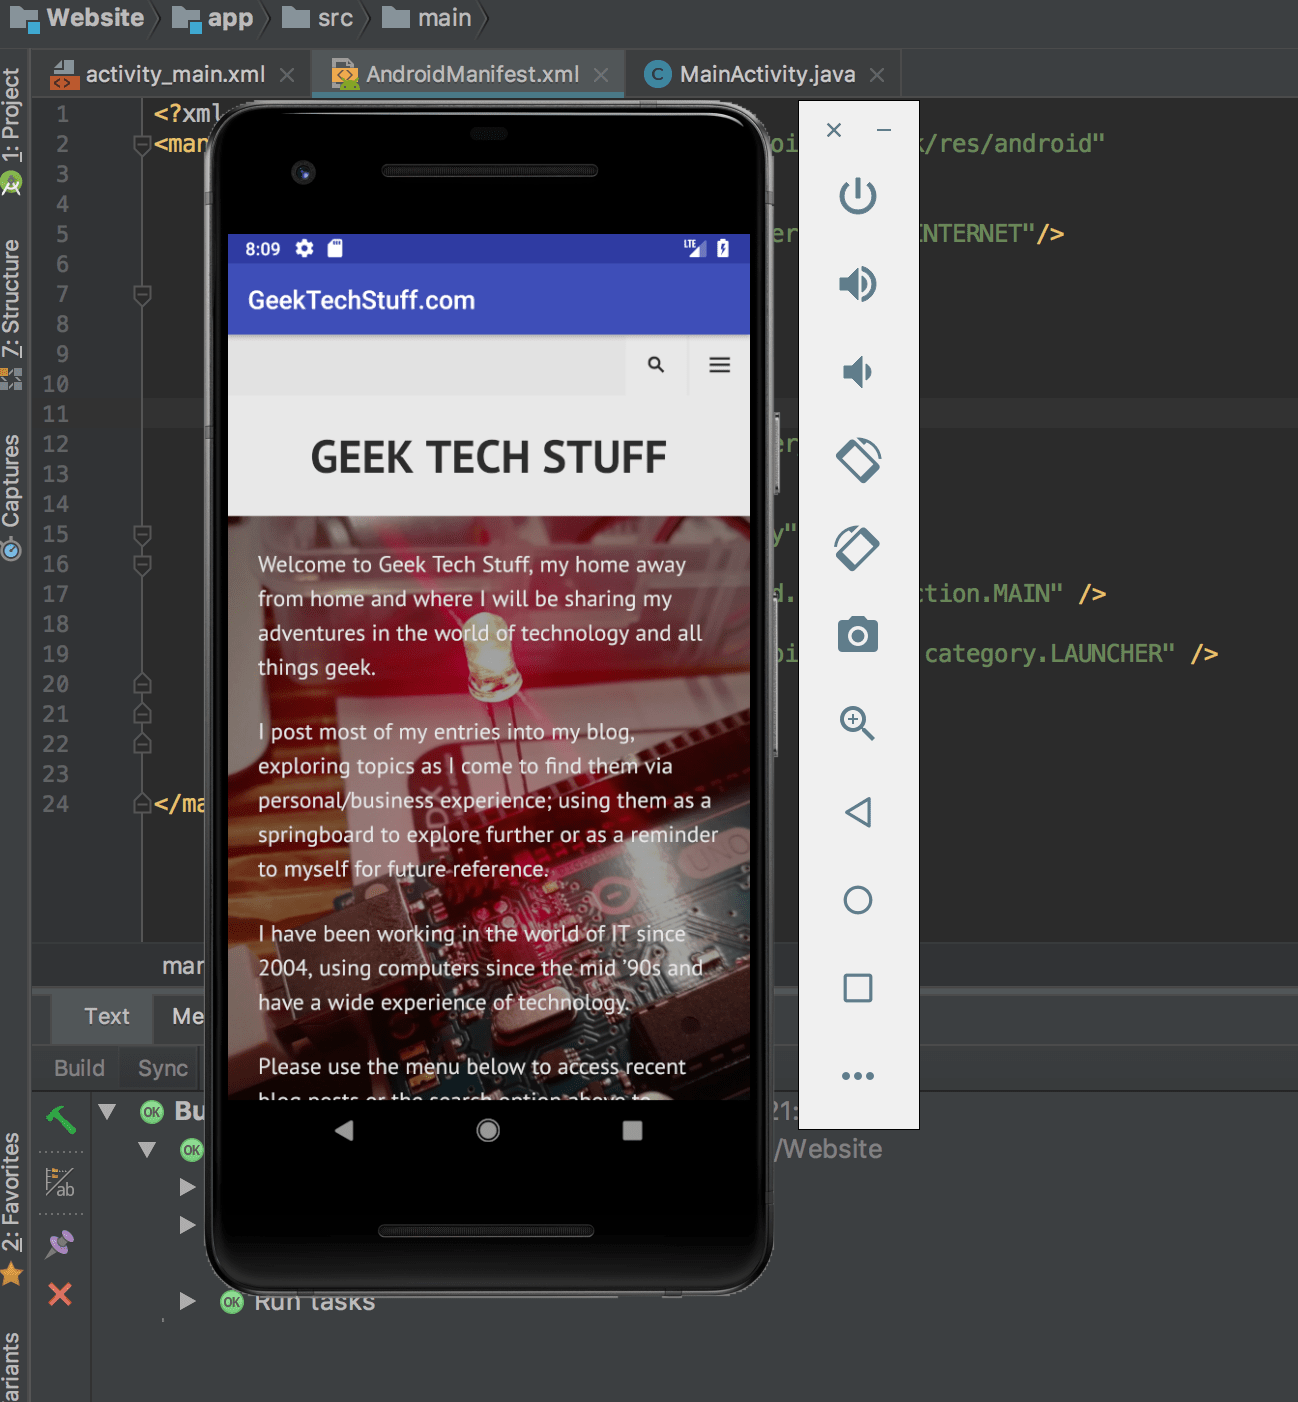Tap the hamburger menu on the webpage
The image size is (1298, 1402).
[x=719, y=365]
